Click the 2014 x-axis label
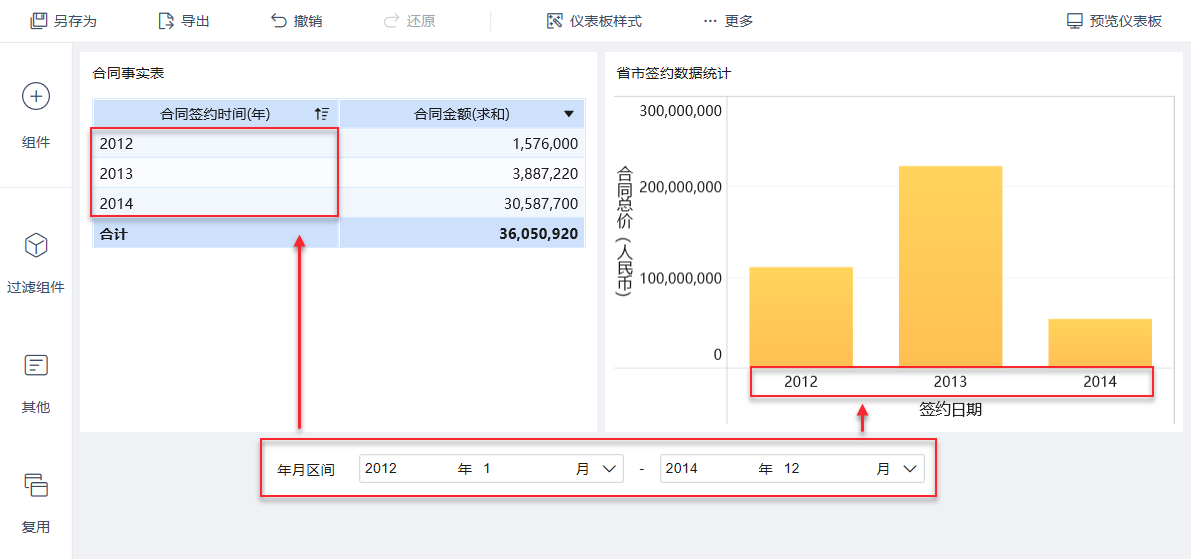Image resolution: width=1191 pixels, height=559 pixels. (1100, 382)
